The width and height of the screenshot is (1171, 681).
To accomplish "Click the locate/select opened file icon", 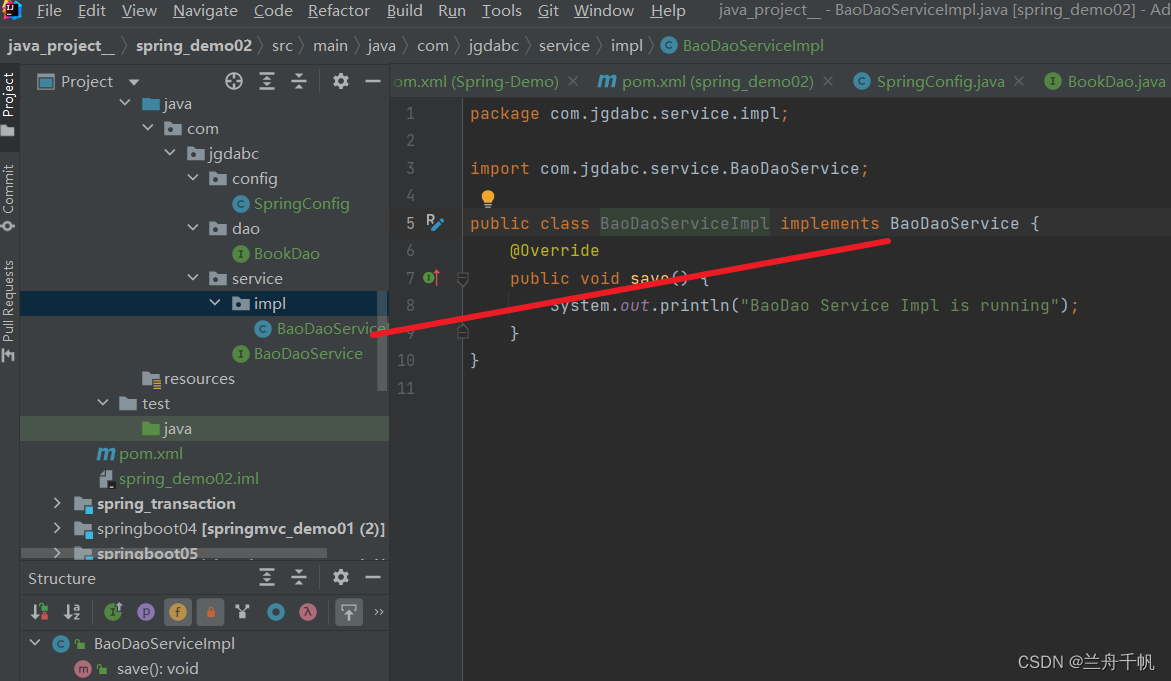I will click(234, 81).
